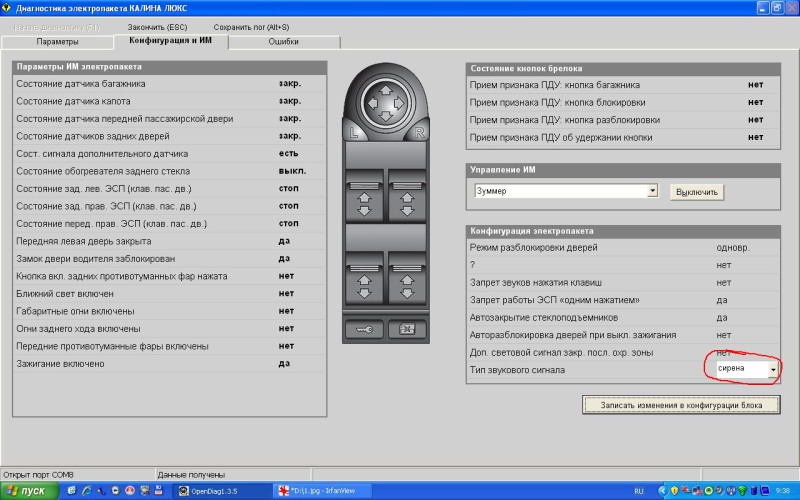Select row Состояние зад. лев. ЭСП
Viewport: 800px width, 500px height.
coord(169,189)
